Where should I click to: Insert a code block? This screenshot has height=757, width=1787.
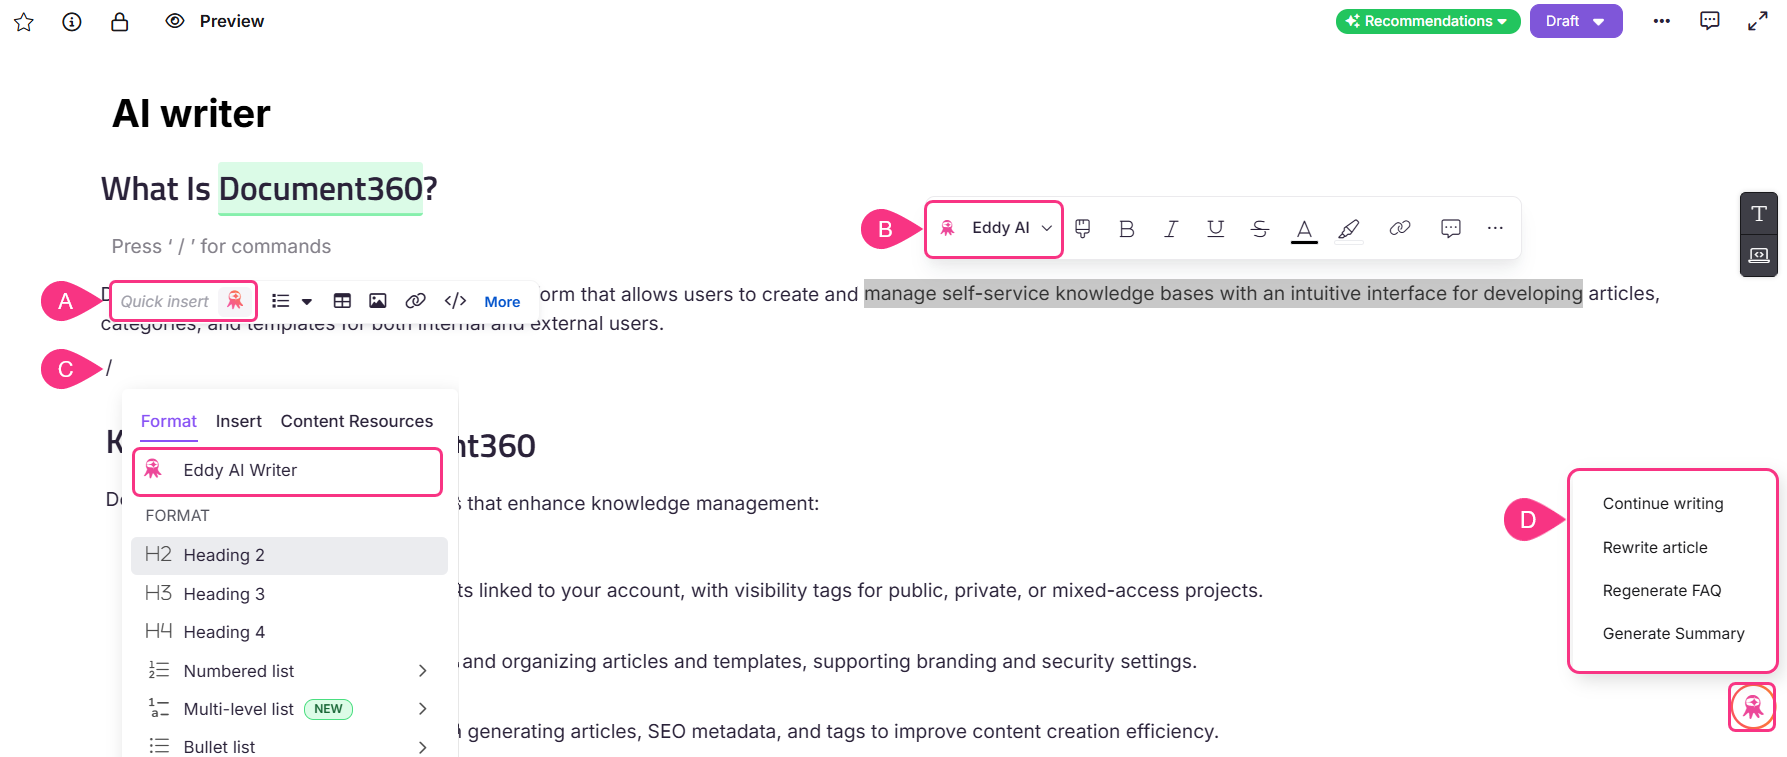pos(455,301)
